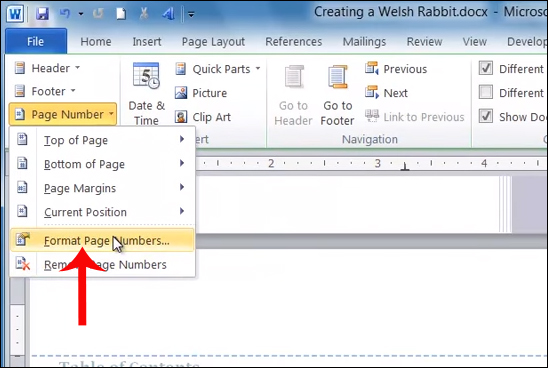
Task: Click the Page Number icon
Action: (20, 114)
